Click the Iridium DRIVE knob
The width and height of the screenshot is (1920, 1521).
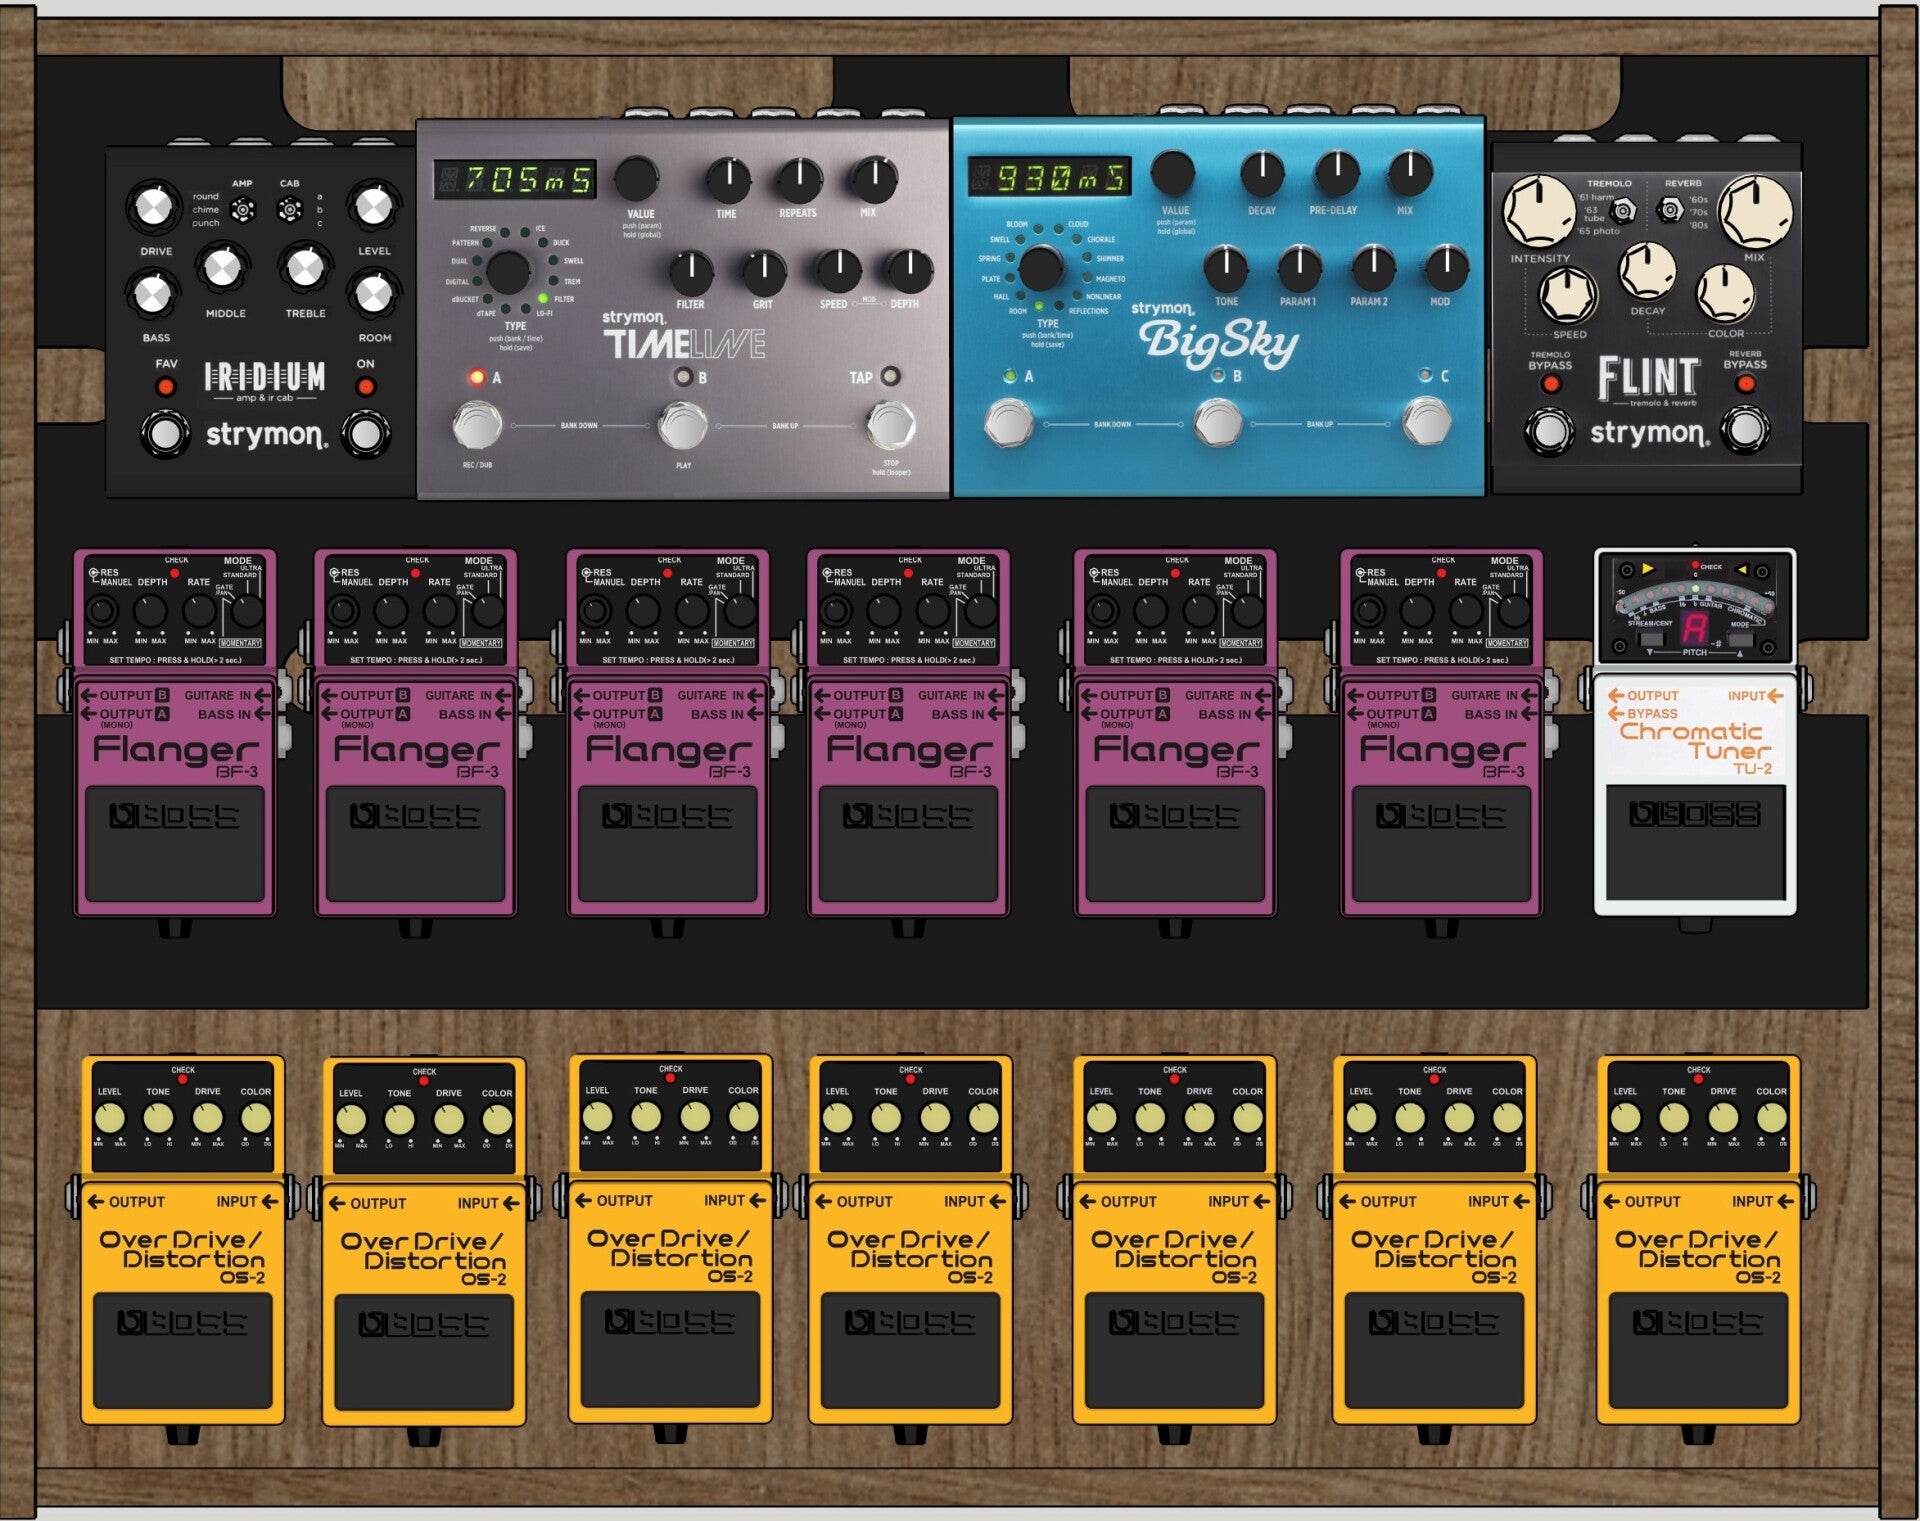coord(153,207)
